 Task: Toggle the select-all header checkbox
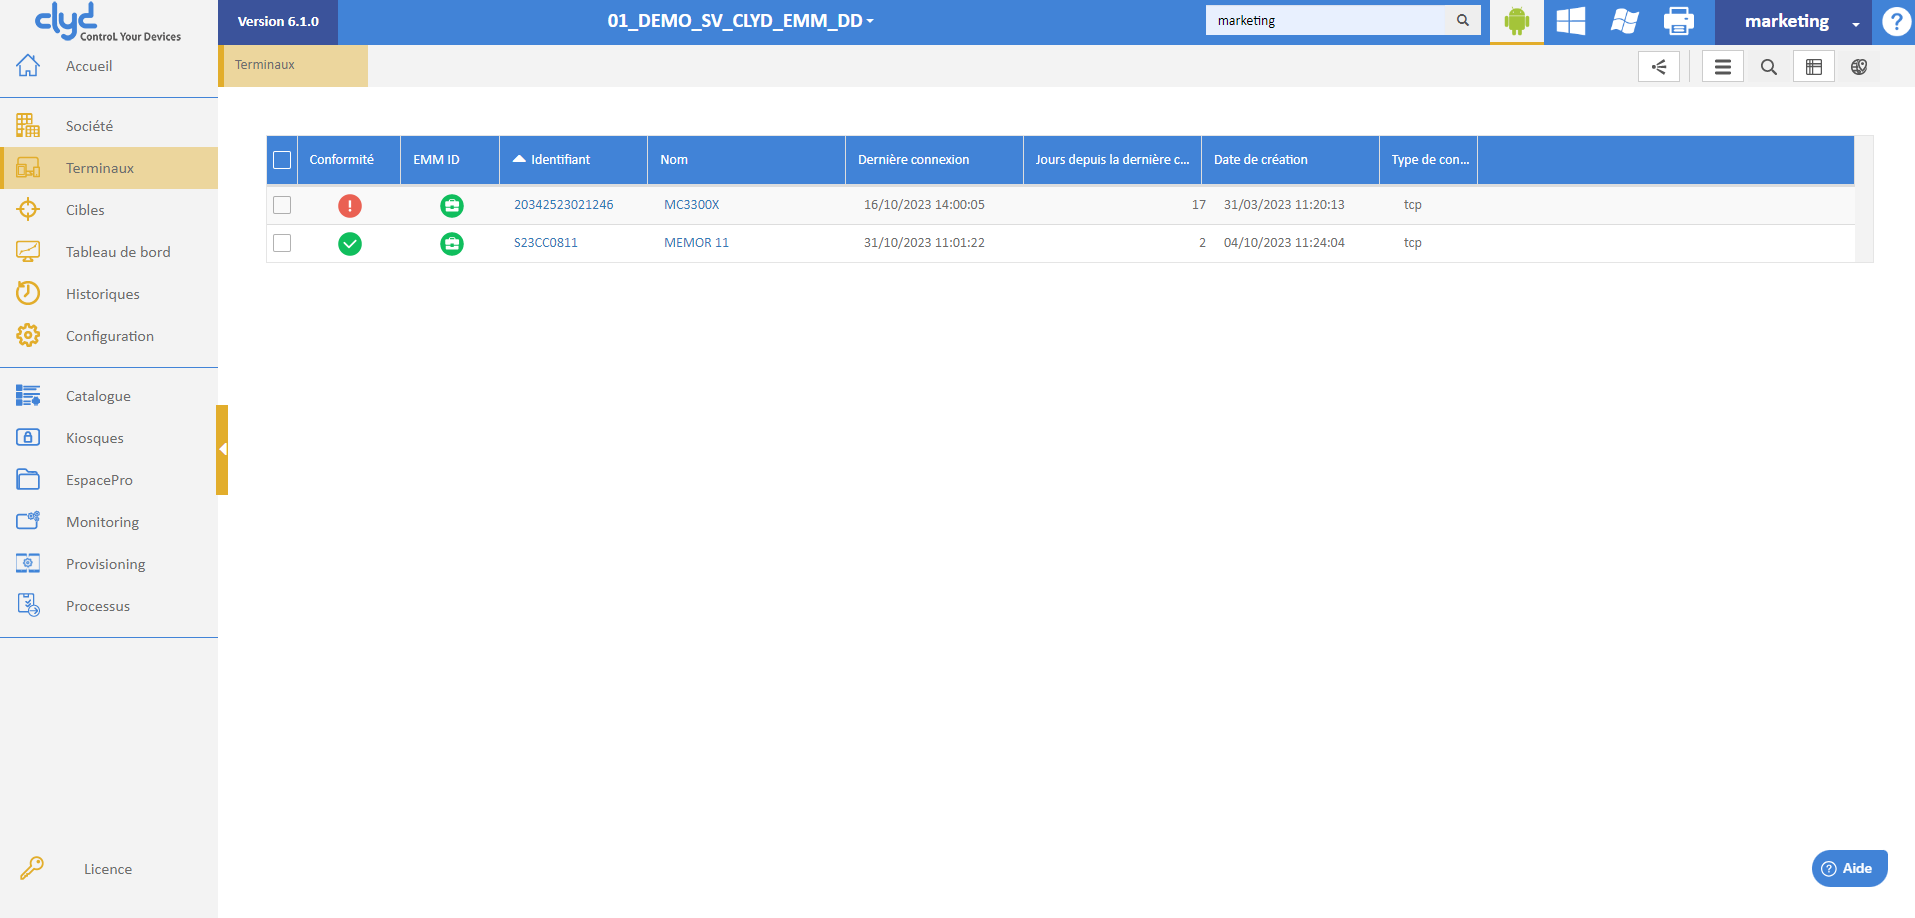[282, 160]
